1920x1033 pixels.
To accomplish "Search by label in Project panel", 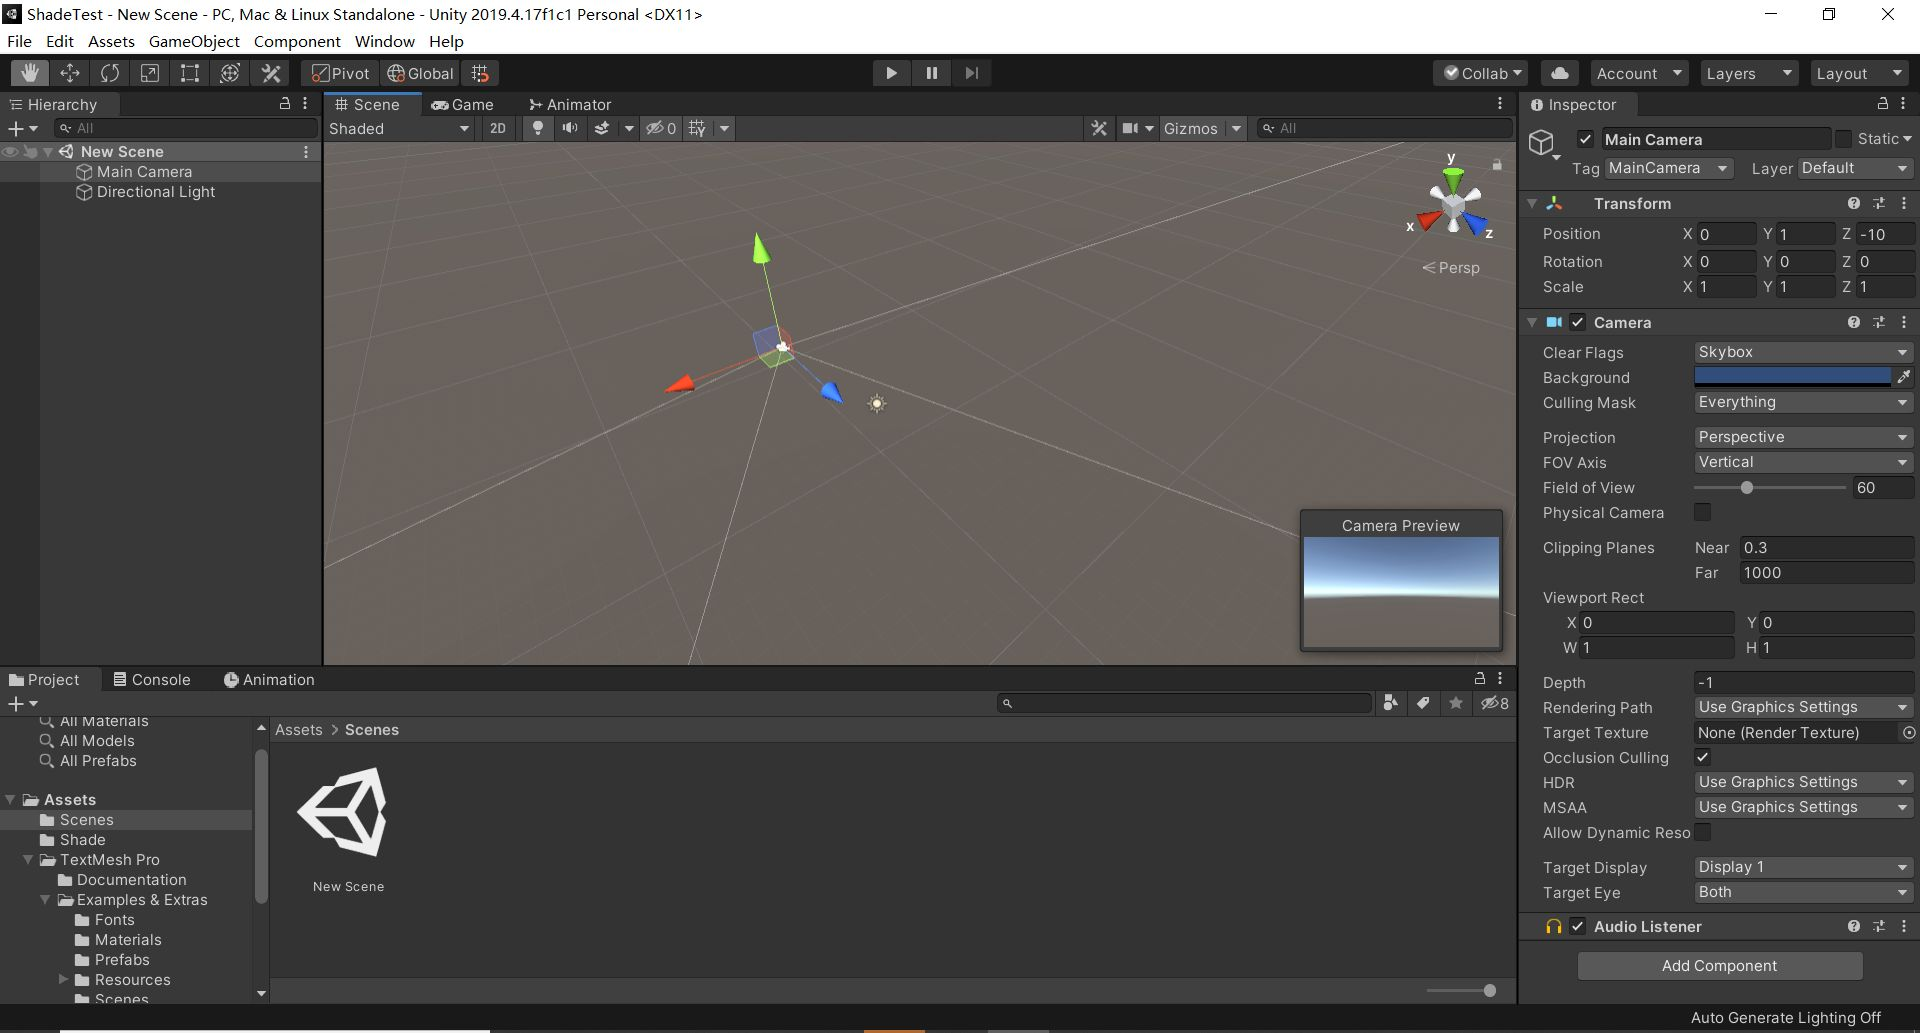I will point(1423,703).
